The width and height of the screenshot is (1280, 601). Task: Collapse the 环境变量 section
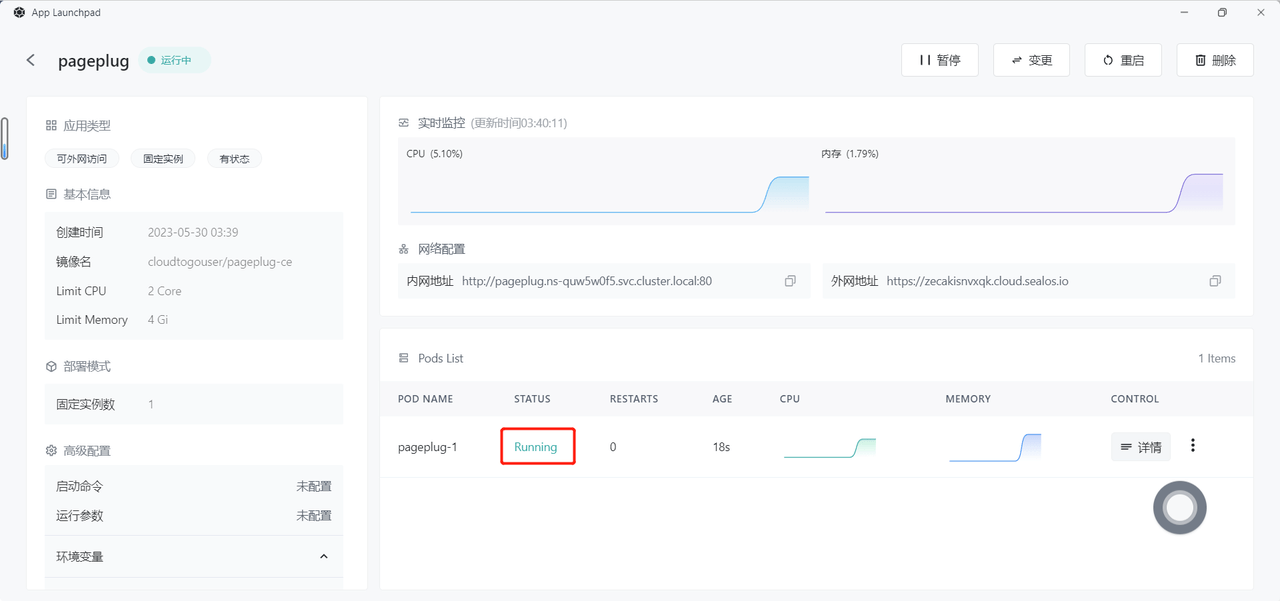tap(323, 556)
